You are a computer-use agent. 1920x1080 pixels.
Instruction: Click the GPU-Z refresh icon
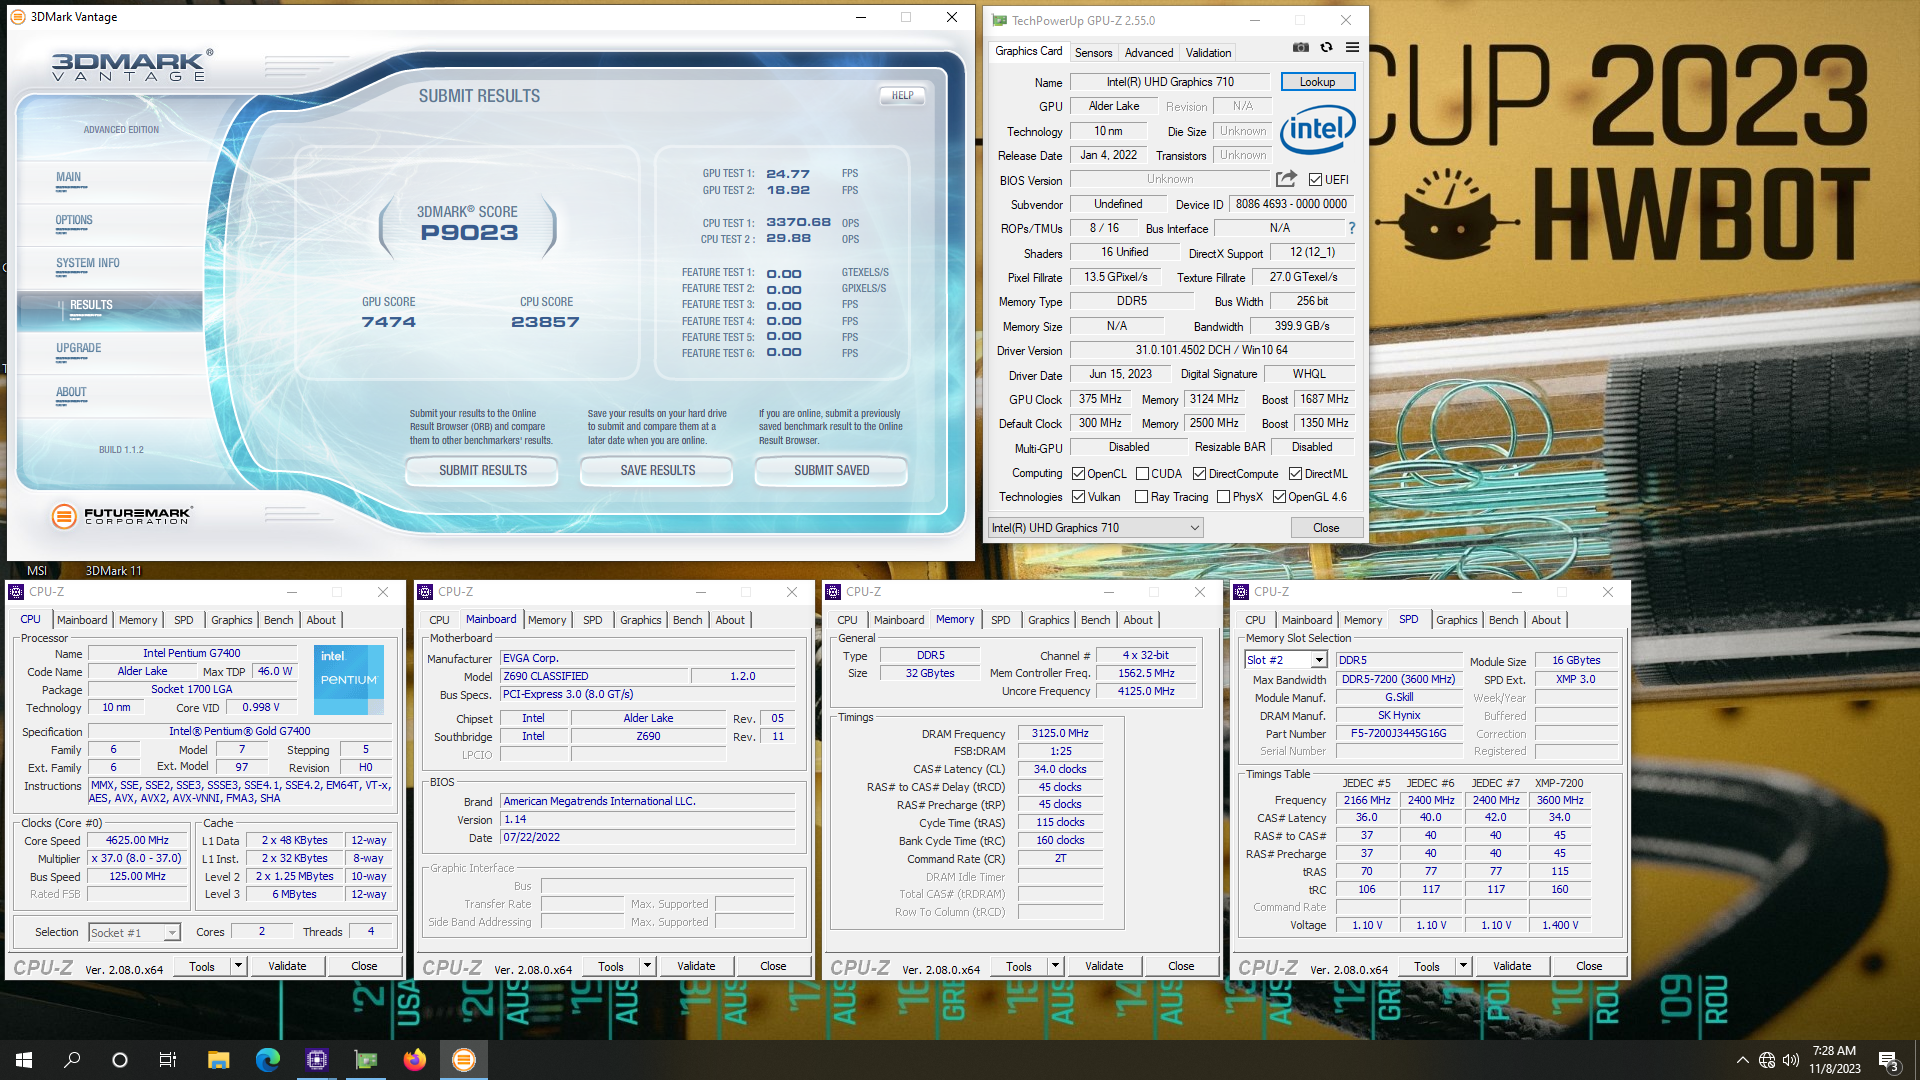pos(1326,47)
